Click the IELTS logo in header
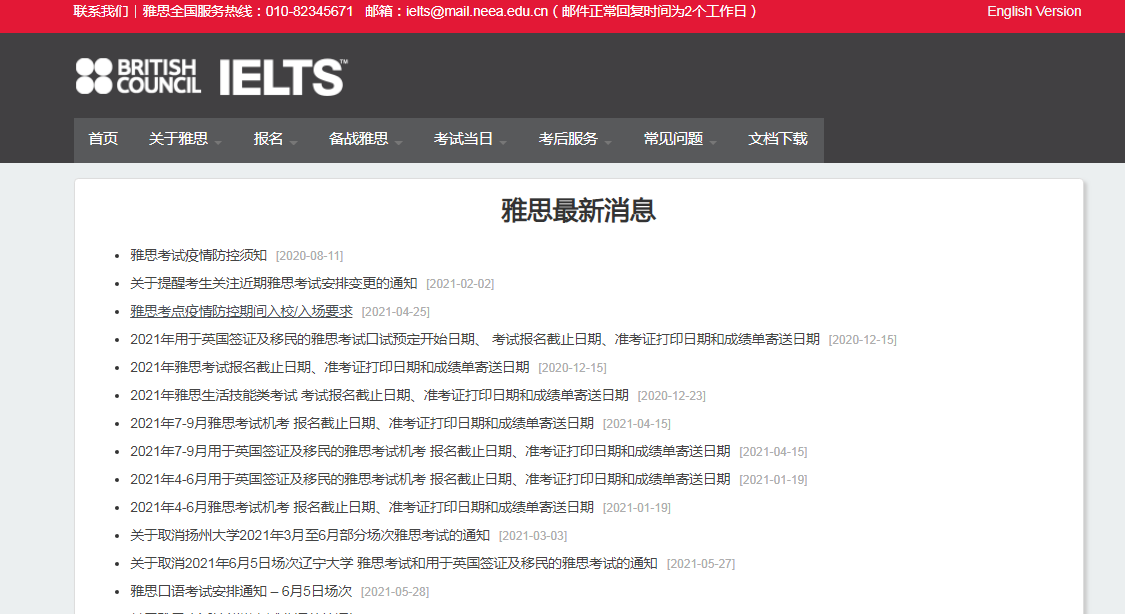This screenshot has height=614, width=1125. pos(282,77)
